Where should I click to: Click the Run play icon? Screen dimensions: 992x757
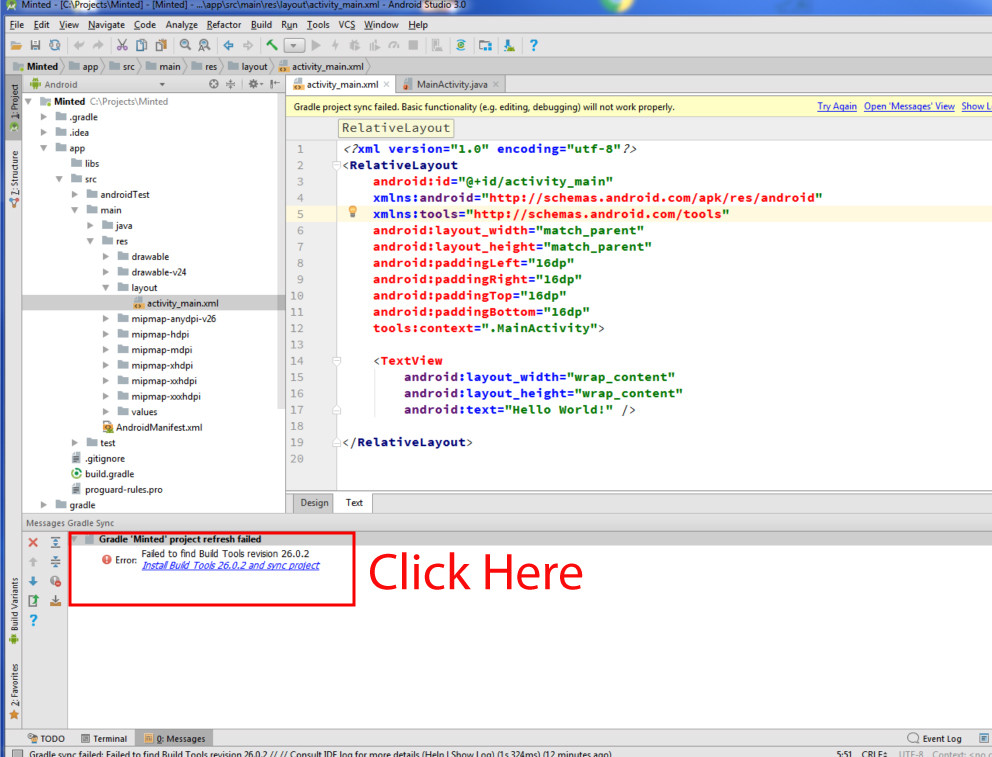click(x=316, y=46)
